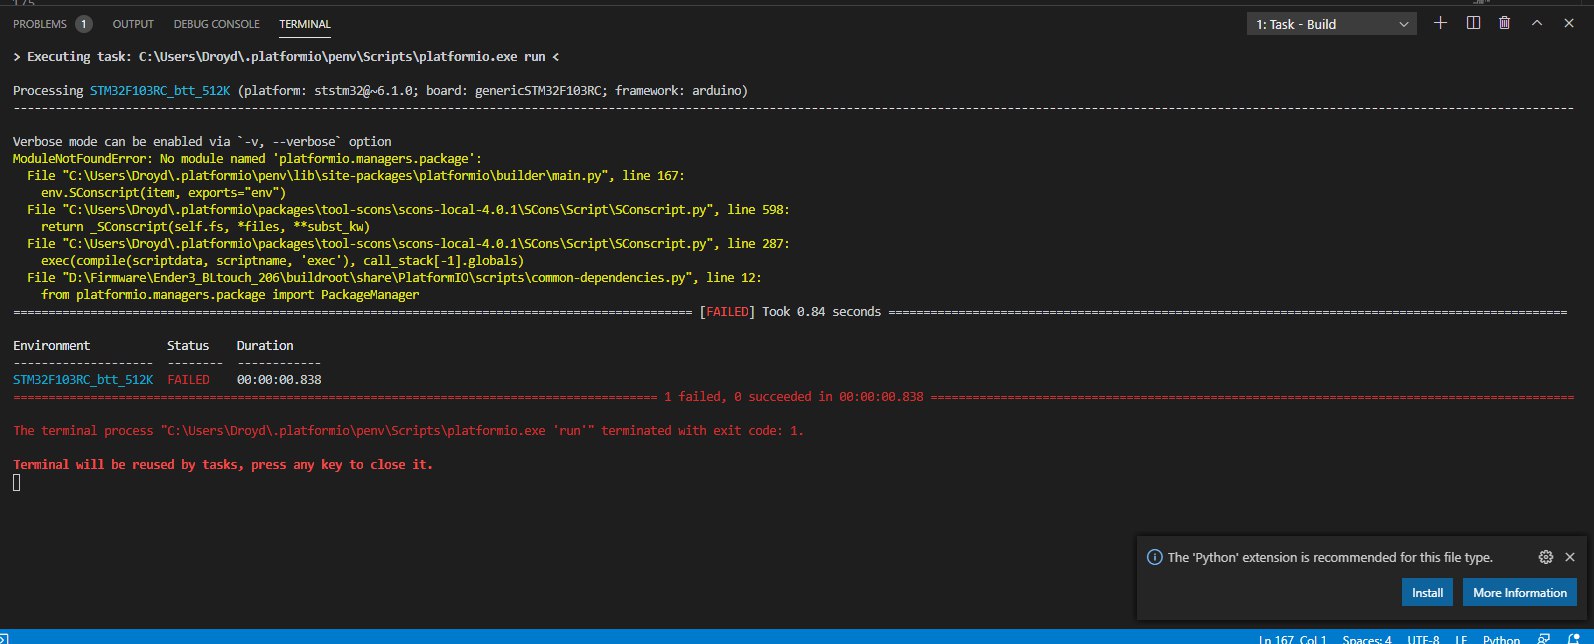Screen dimensions: 1594x644
Task: Click 'Terminal will be reused by tasks' line
Action: [x=223, y=465]
